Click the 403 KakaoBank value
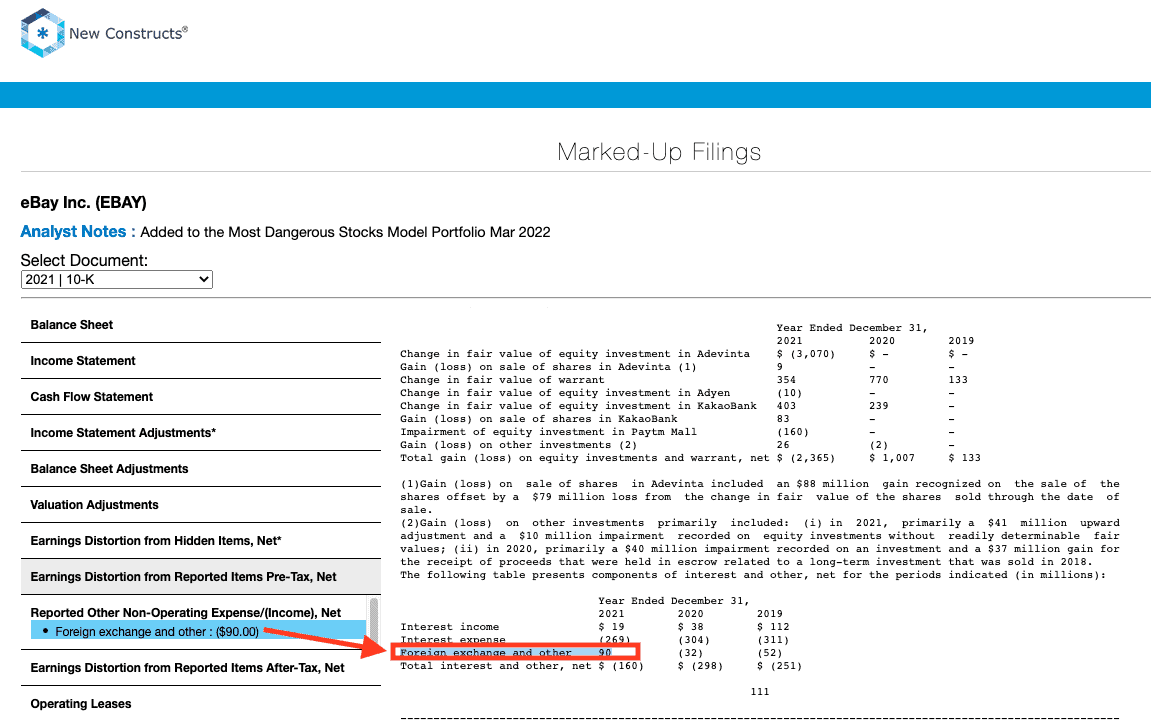Viewport: 1151px width, 720px height. click(786, 406)
